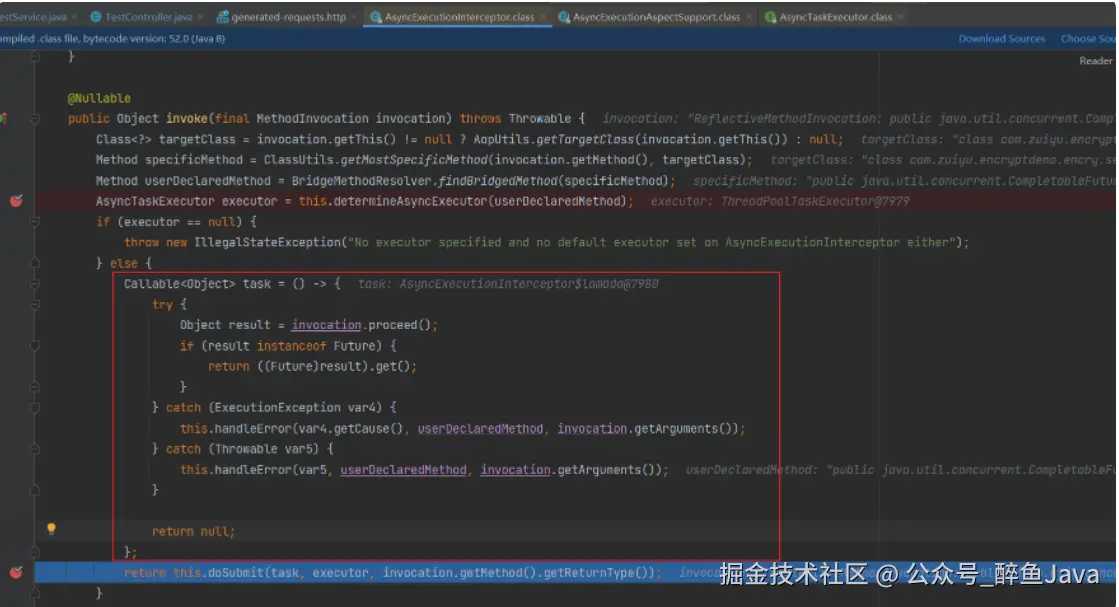This screenshot has height=607, width=1119.
Task: Collapse the if (executor == null) block
Action: [34, 222]
